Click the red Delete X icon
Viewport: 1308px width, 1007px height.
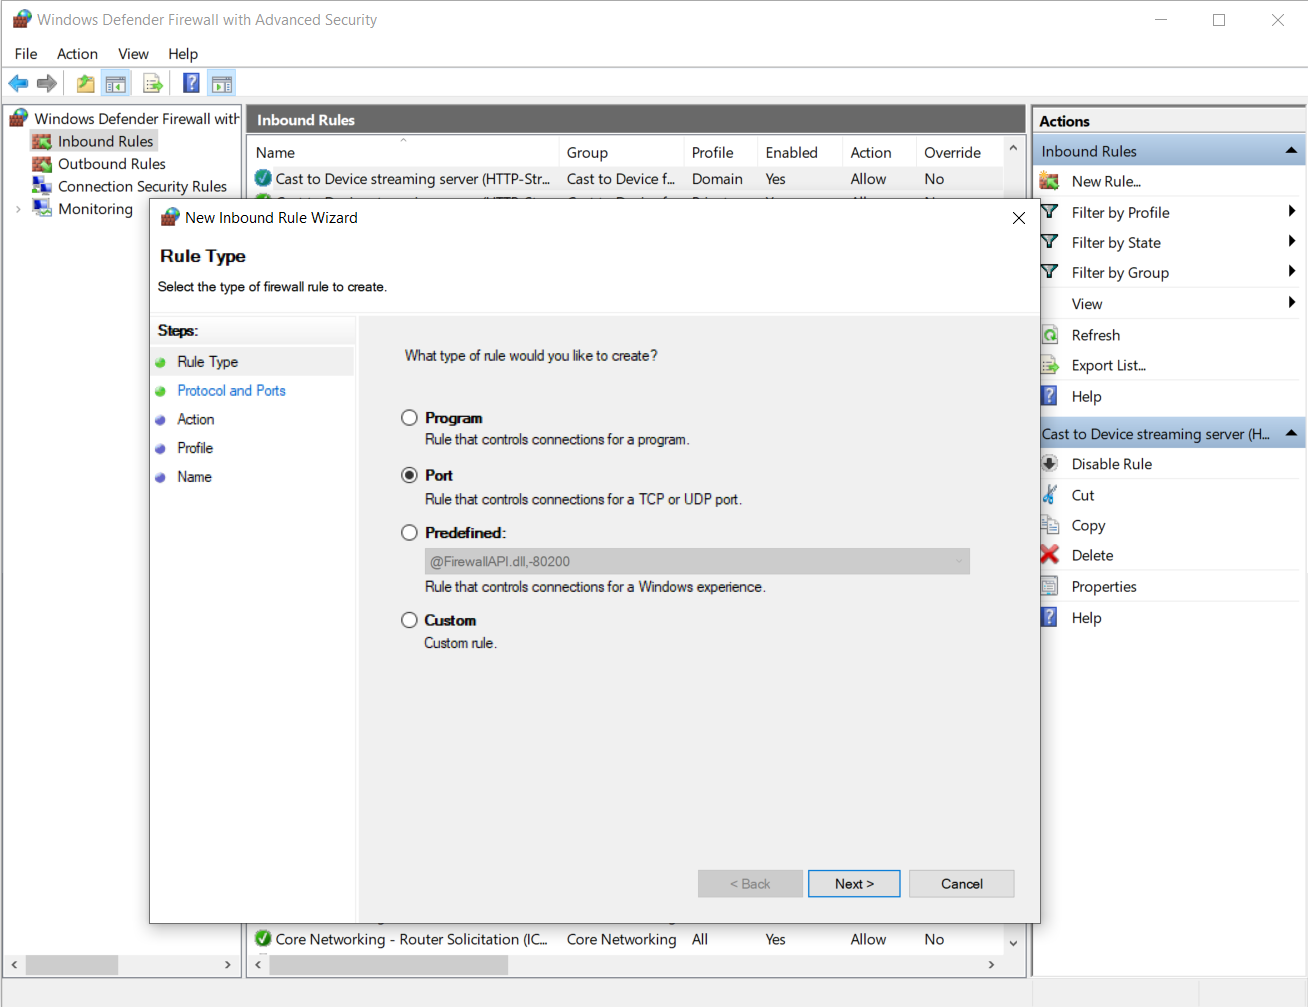[x=1049, y=555]
